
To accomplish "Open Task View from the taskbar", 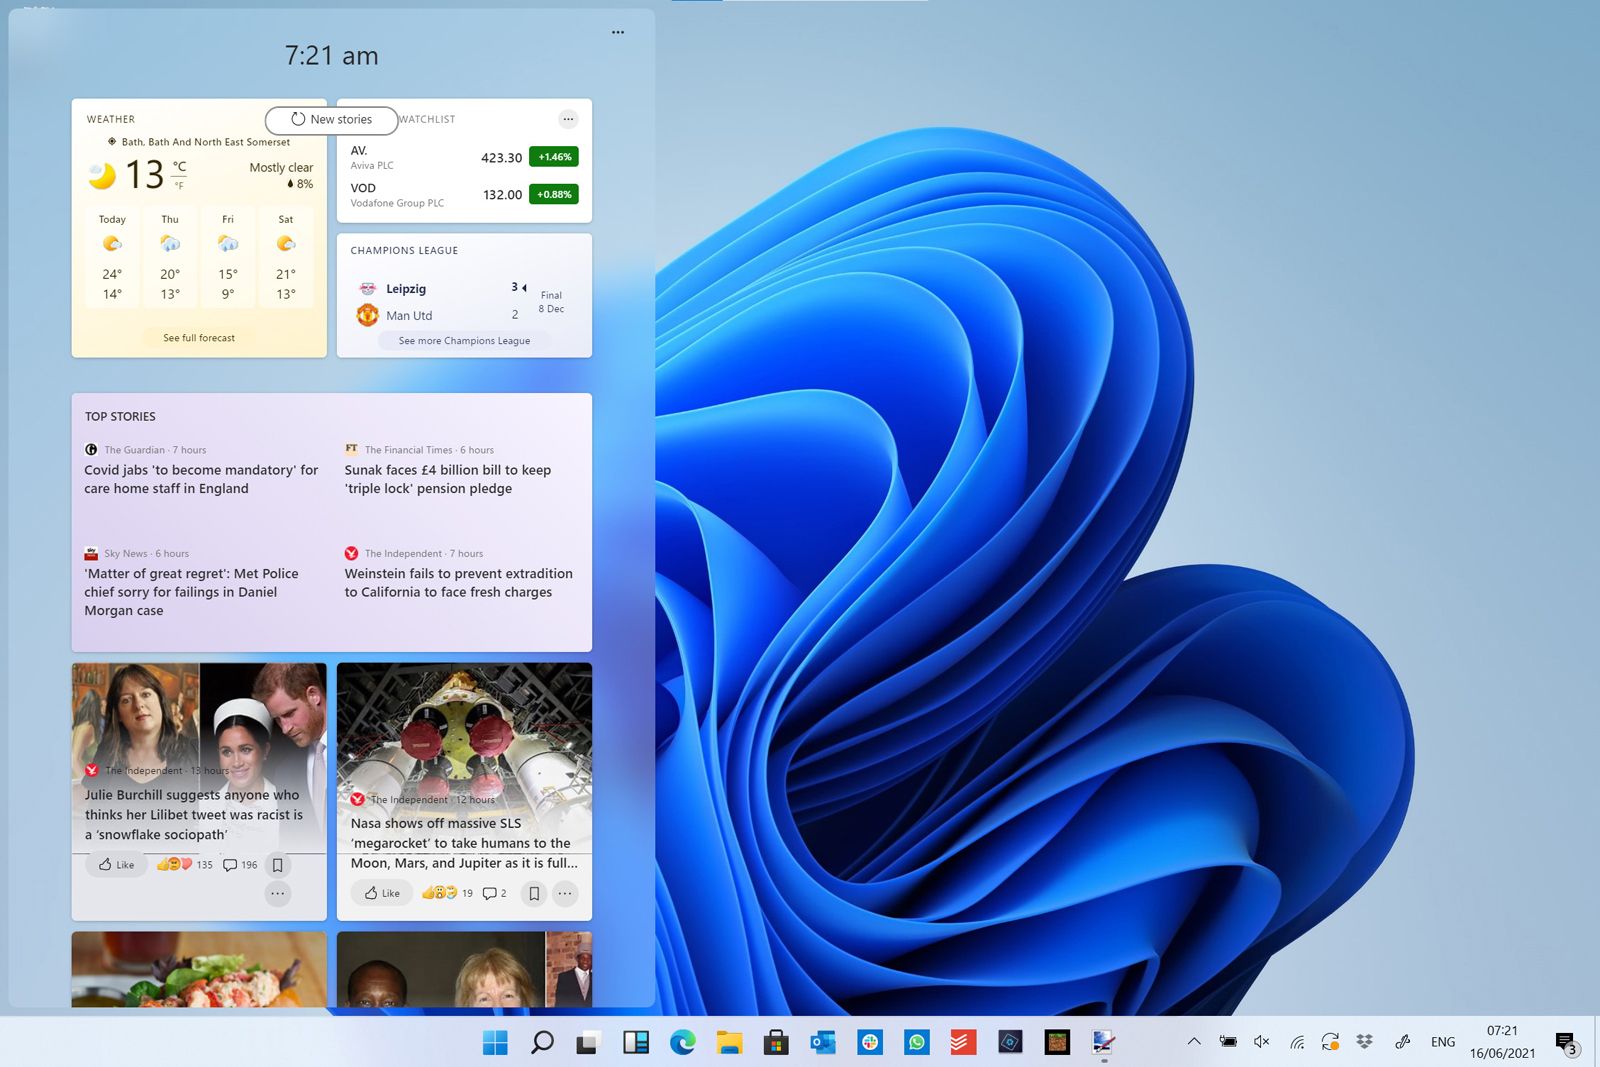I will pyautogui.click(x=585, y=1043).
